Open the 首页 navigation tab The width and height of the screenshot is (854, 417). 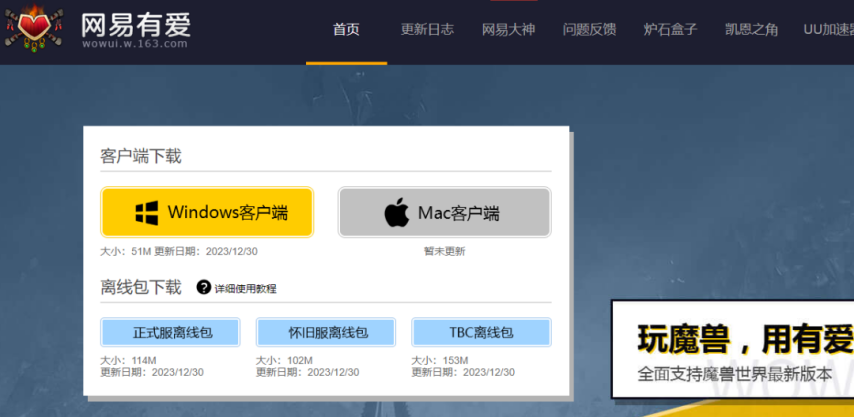pyautogui.click(x=346, y=29)
